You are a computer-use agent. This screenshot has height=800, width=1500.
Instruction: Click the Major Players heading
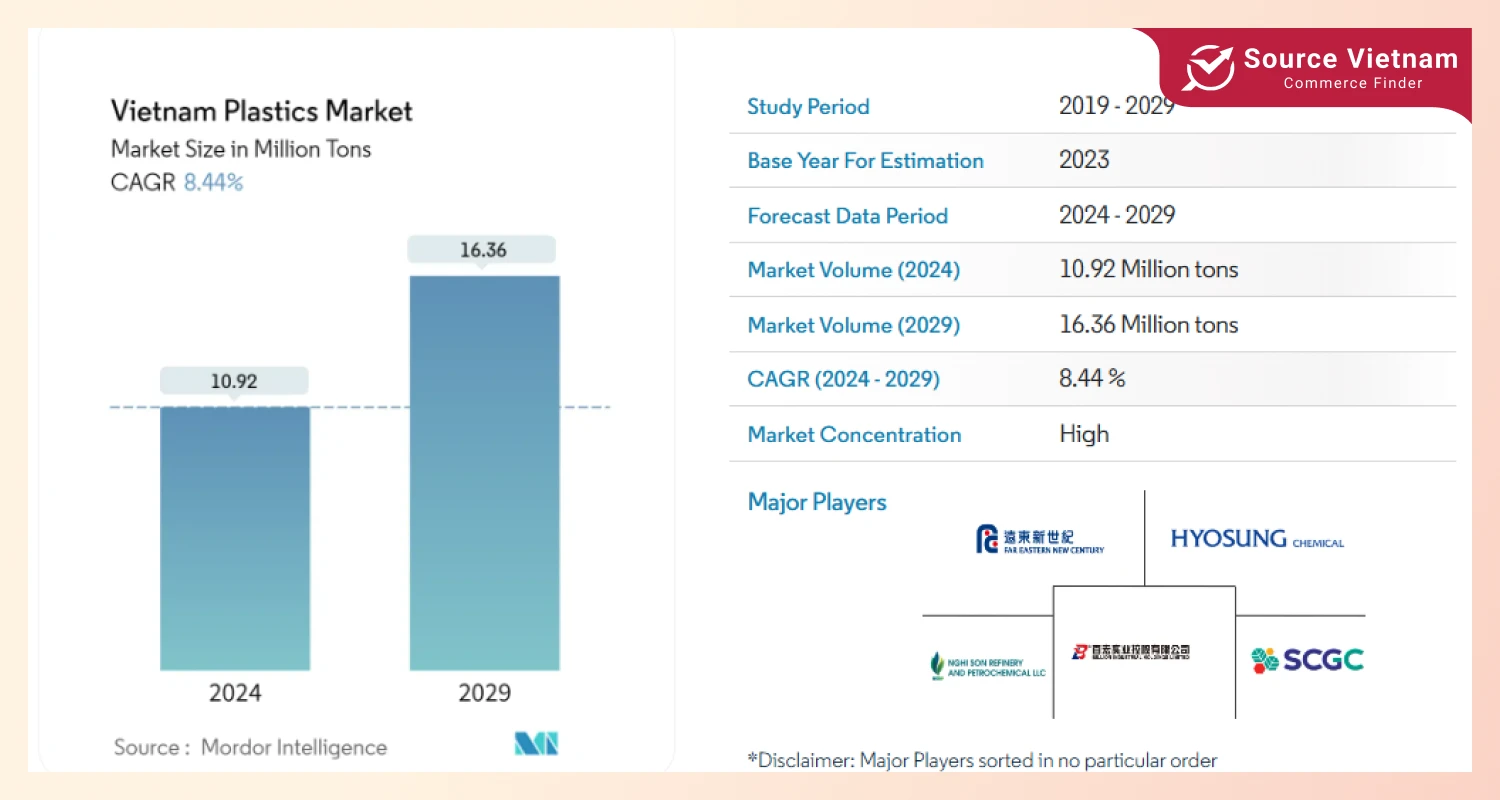click(817, 502)
